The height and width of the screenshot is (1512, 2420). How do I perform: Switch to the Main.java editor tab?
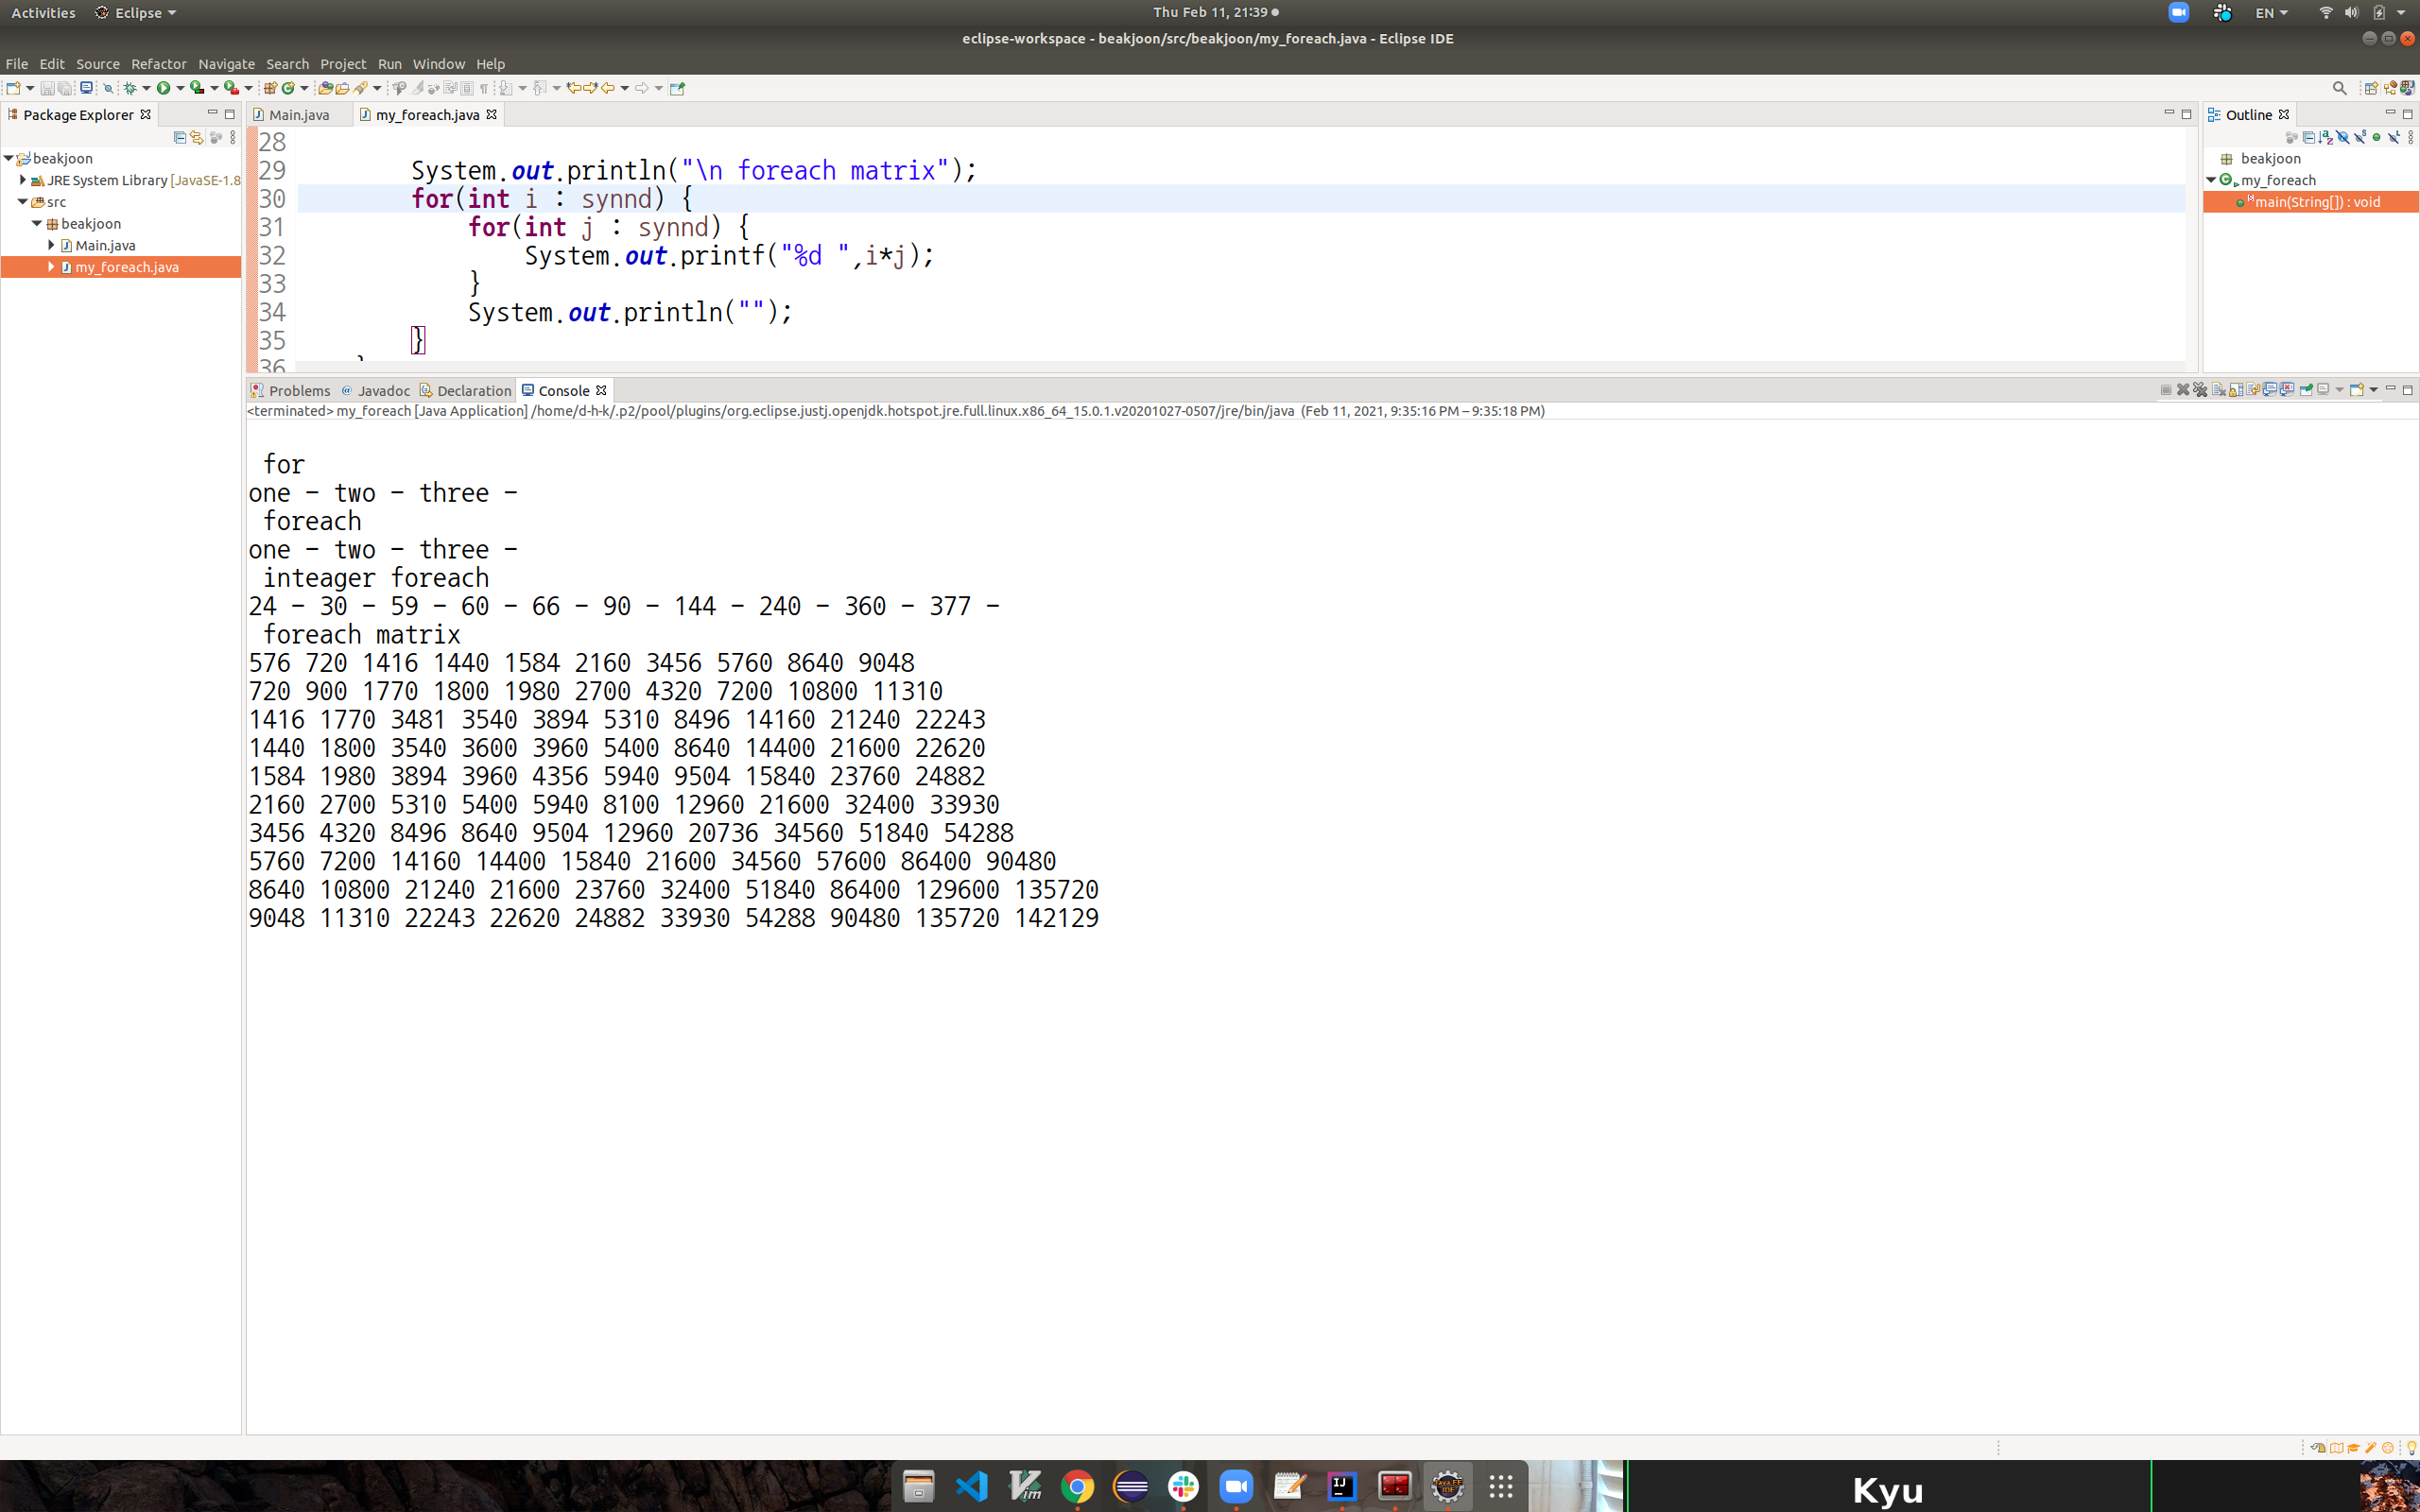point(298,115)
